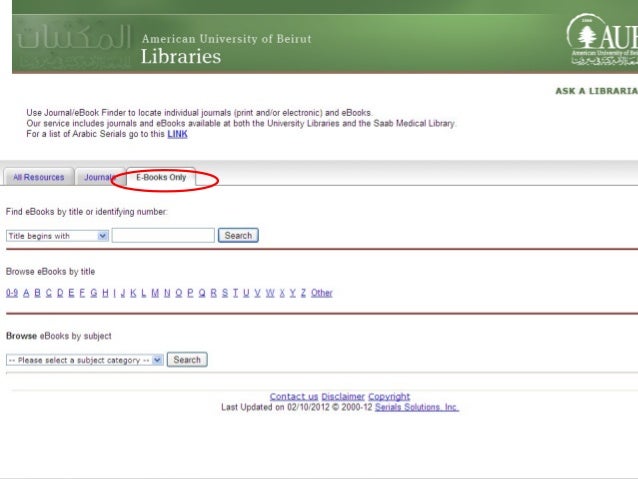This screenshot has width=638, height=479.
Task: Click the Libraries header title
Action: [181, 57]
